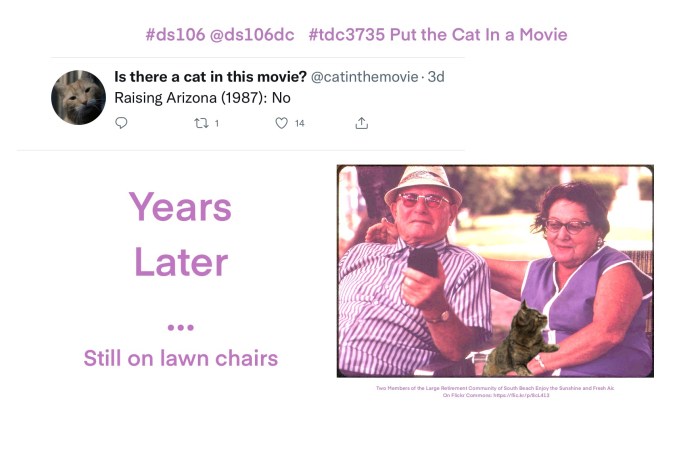The width and height of the screenshot is (700, 476).
Task: Click account name Is there a cat in this movie?
Action: [x=210, y=77]
